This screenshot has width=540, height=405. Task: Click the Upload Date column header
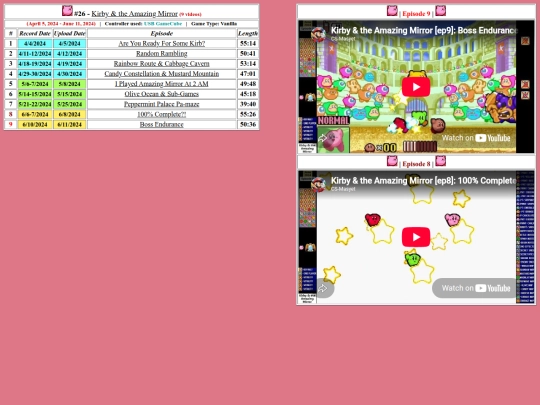point(70,33)
